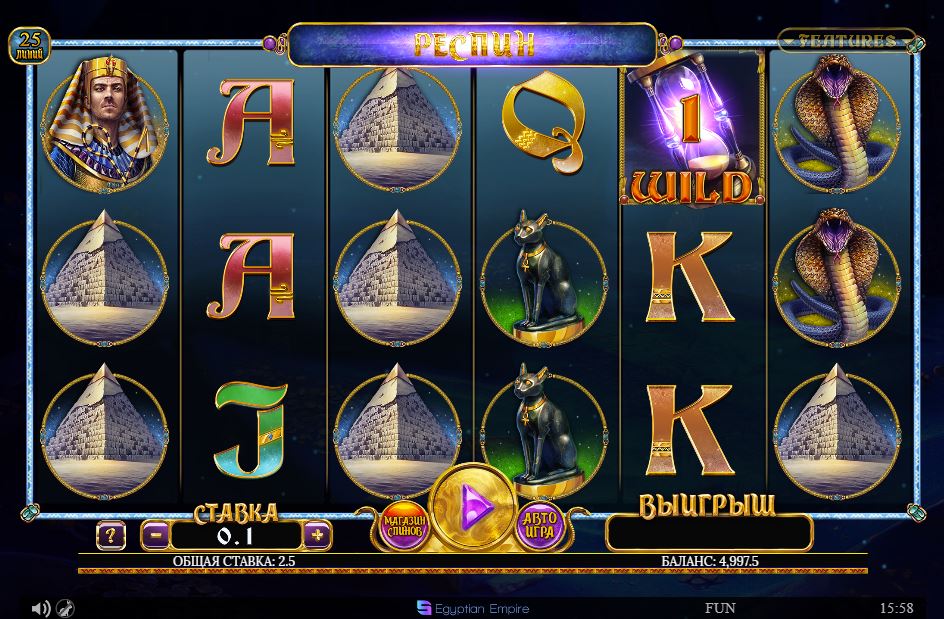Viewport: 944px width, 619px height.
Task: Click the hourglass Wild symbol
Action: (692, 128)
